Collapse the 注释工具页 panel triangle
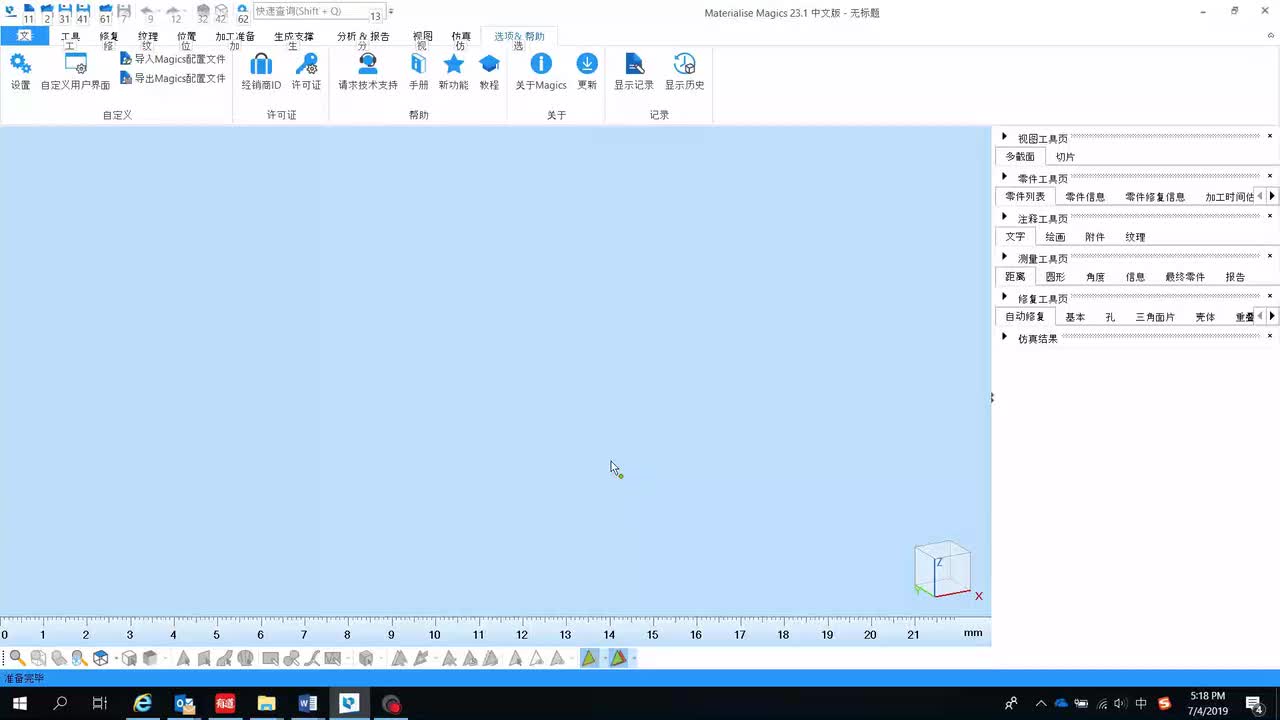Image resolution: width=1280 pixels, height=720 pixels. 1004,217
